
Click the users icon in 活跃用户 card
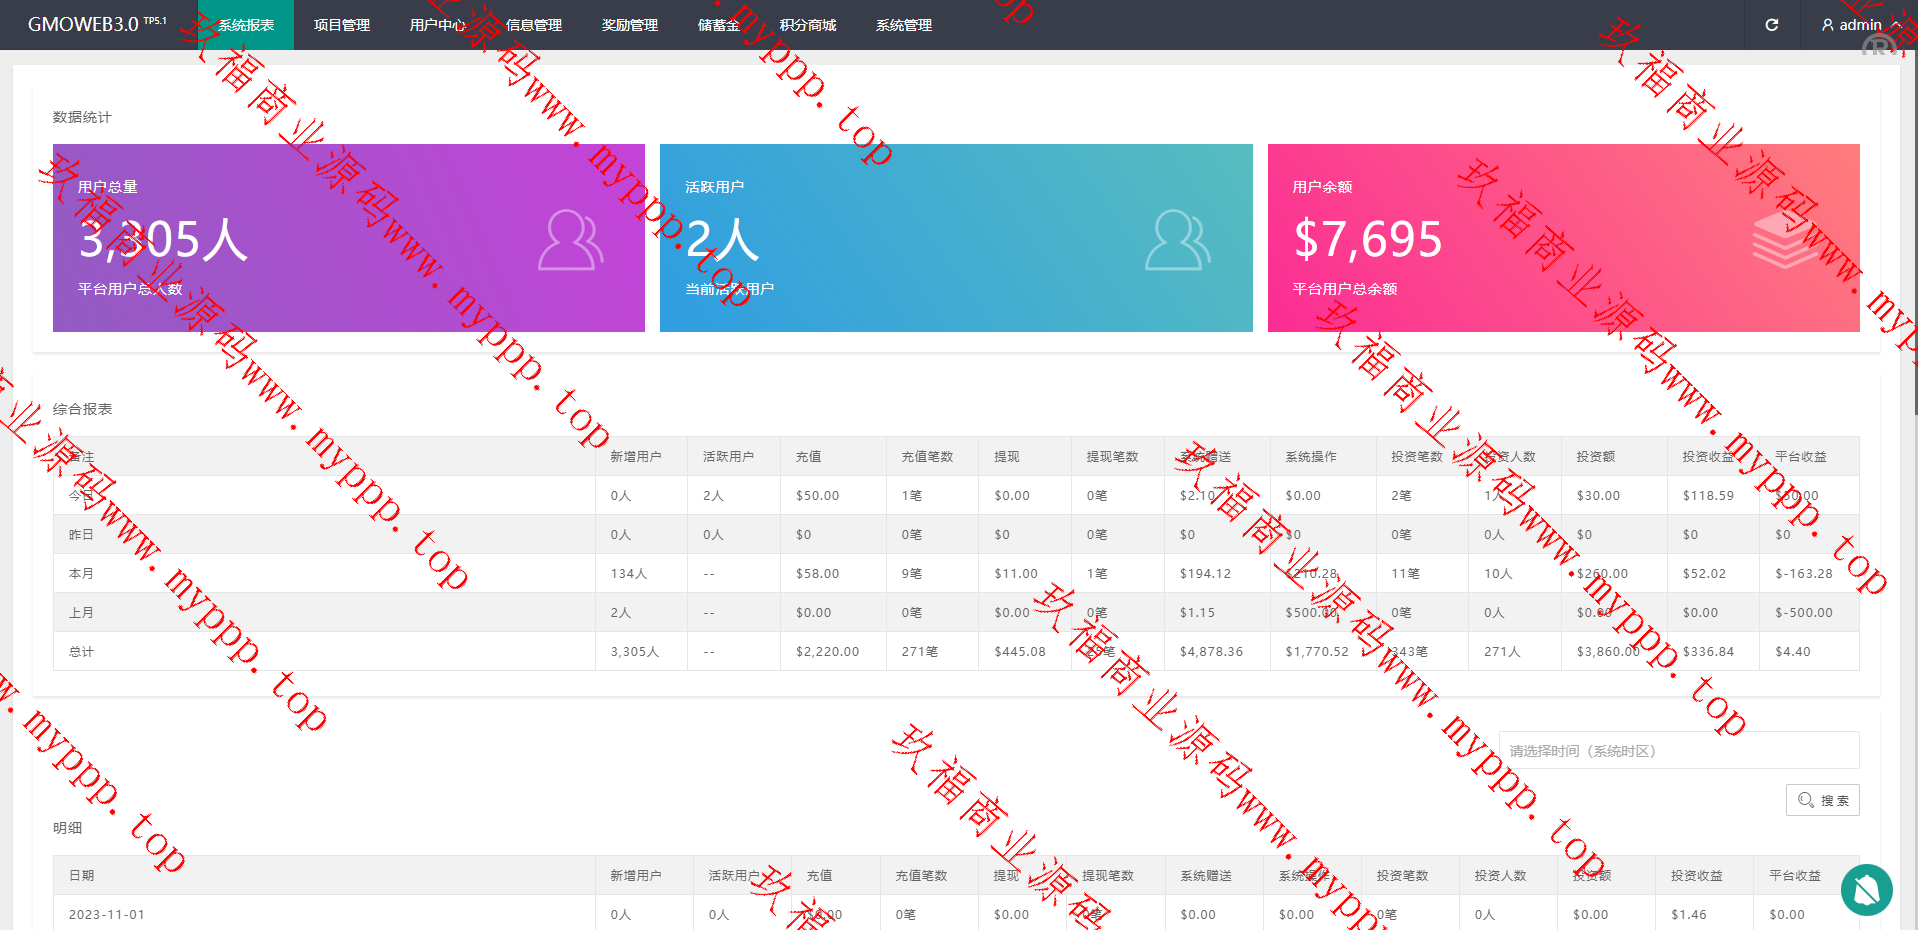pos(1177,240)
